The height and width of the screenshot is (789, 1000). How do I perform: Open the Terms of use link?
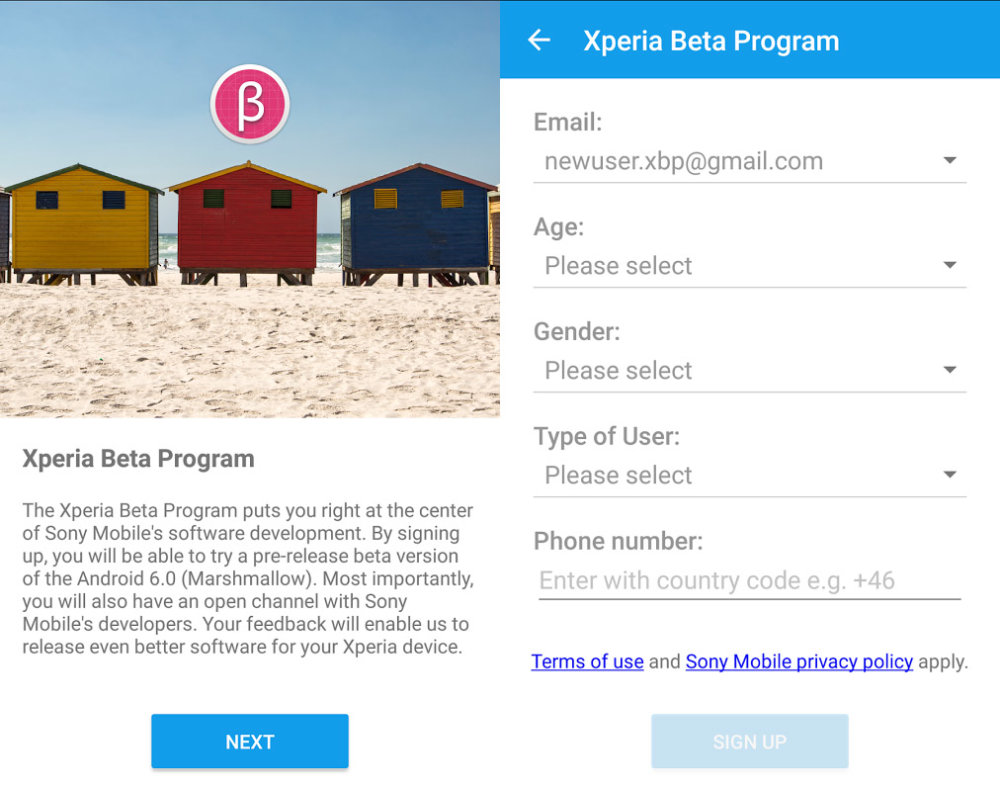(x=587, y=661)
